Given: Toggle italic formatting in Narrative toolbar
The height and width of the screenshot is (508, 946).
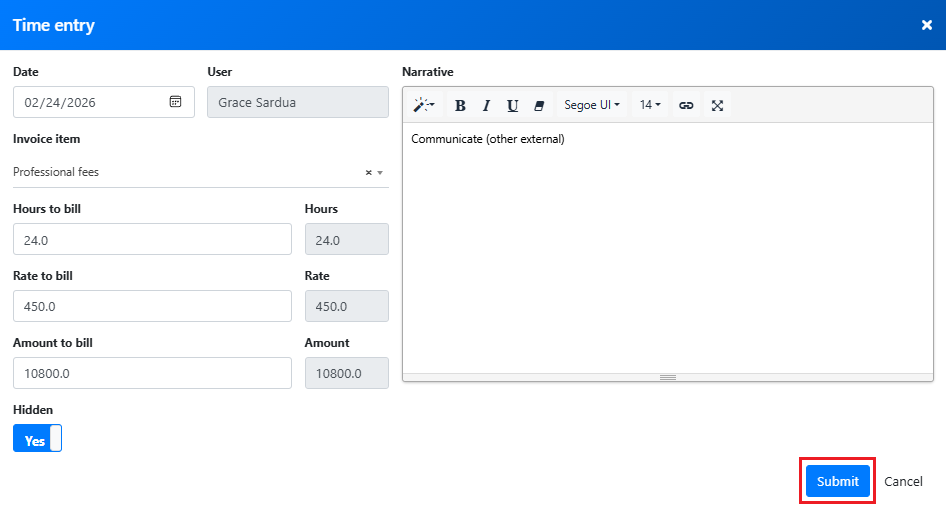Looking at the screenshot, I should [x=486, y=105].
